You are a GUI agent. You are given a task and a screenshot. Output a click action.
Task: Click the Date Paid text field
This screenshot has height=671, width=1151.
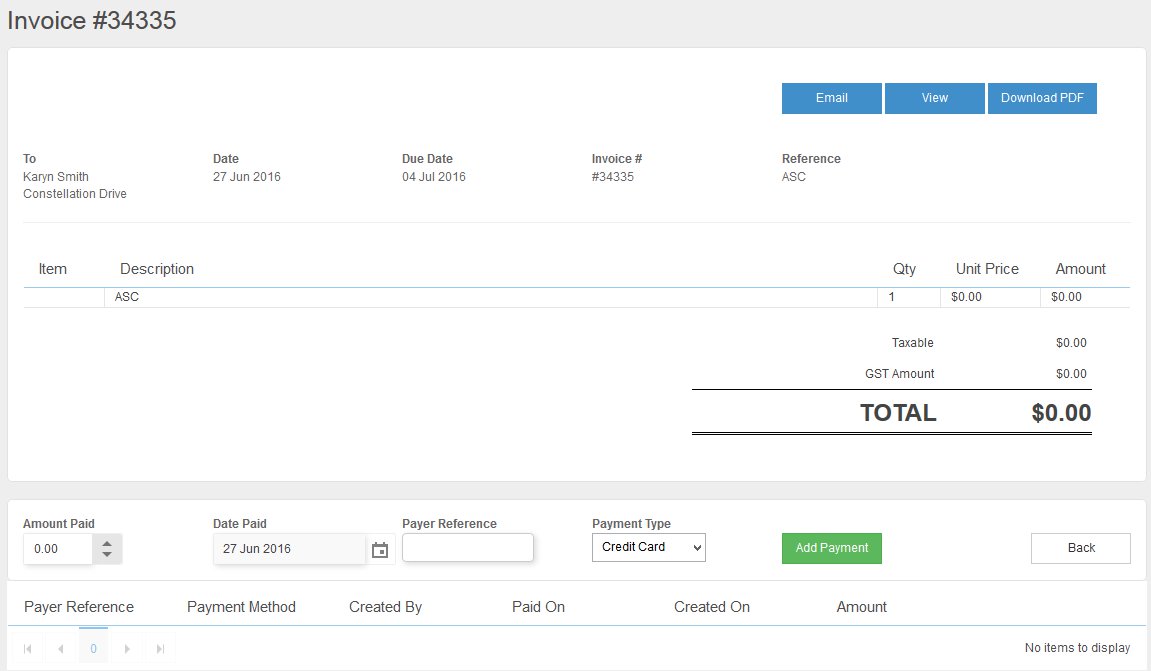(x=285, y=547)
